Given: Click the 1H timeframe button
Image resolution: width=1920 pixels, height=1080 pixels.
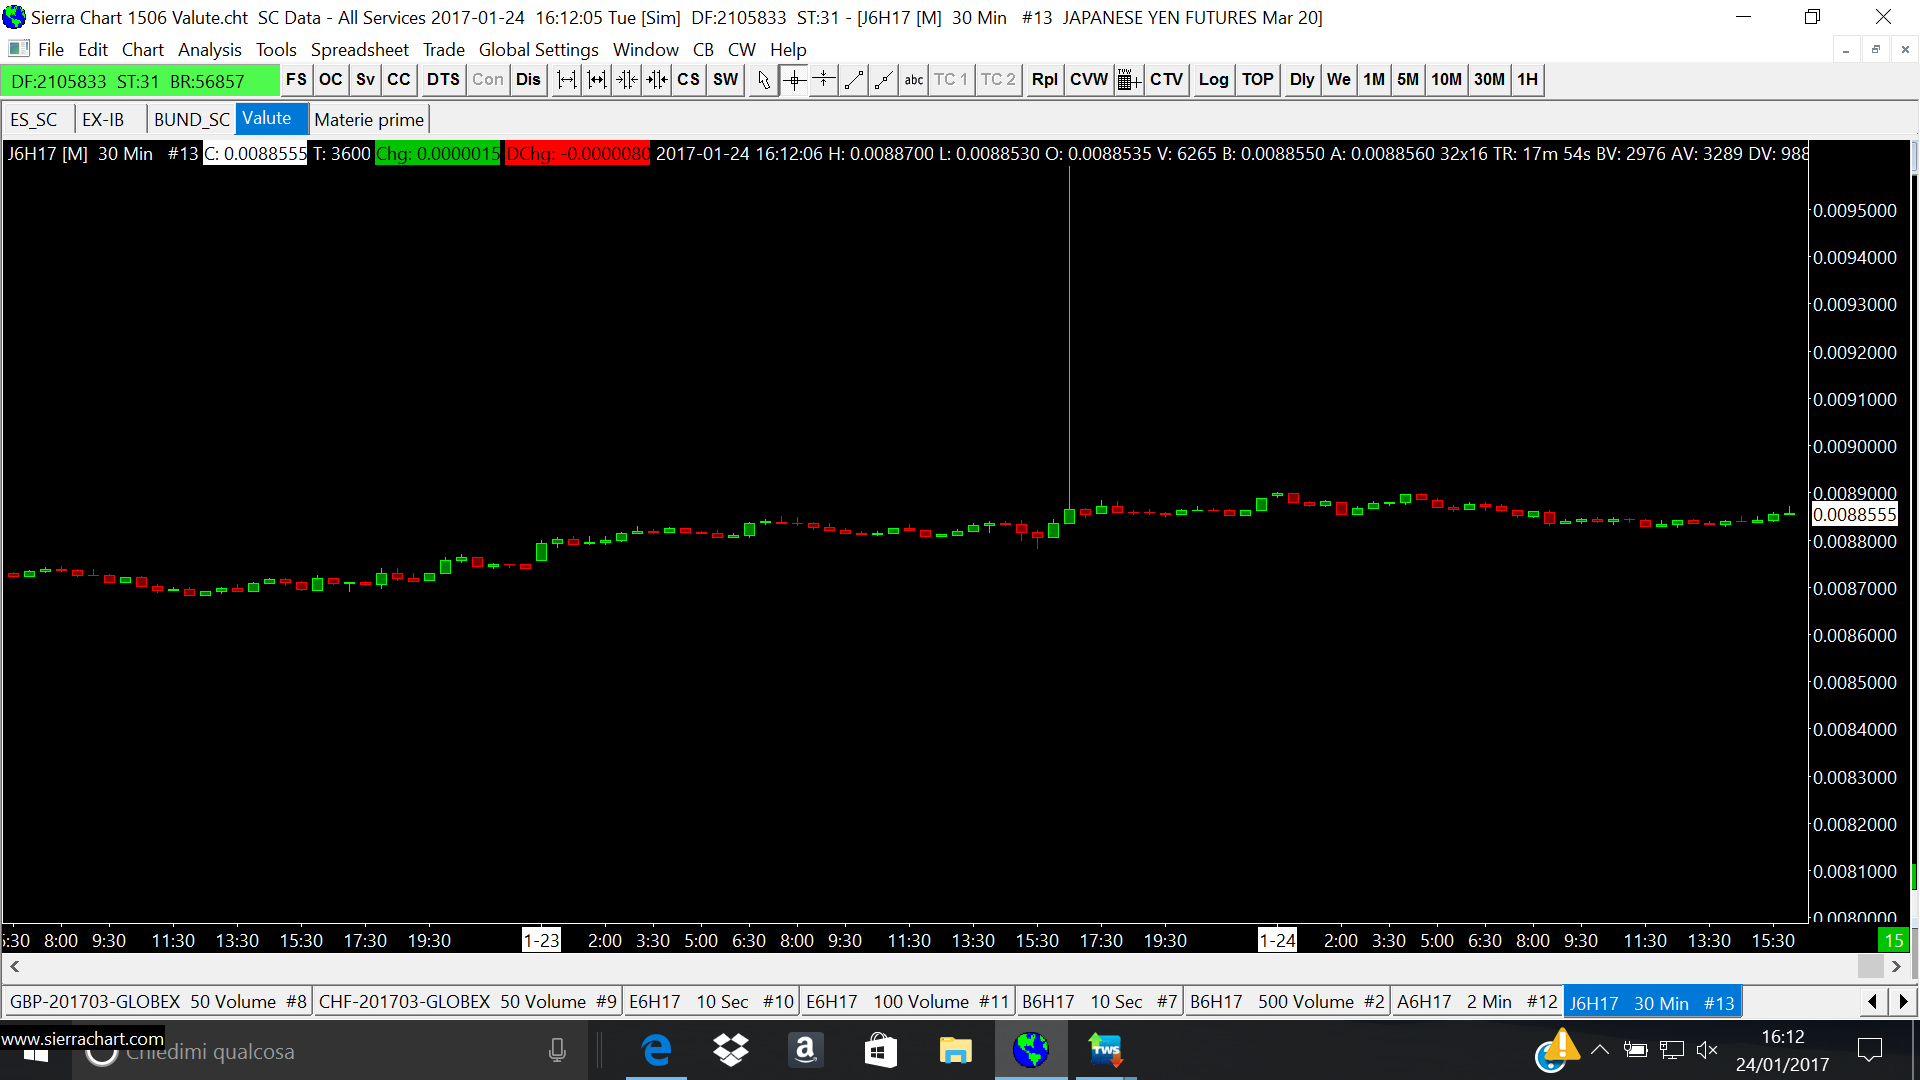Looking at the screenshot, I should click(x=1527, y=80).
